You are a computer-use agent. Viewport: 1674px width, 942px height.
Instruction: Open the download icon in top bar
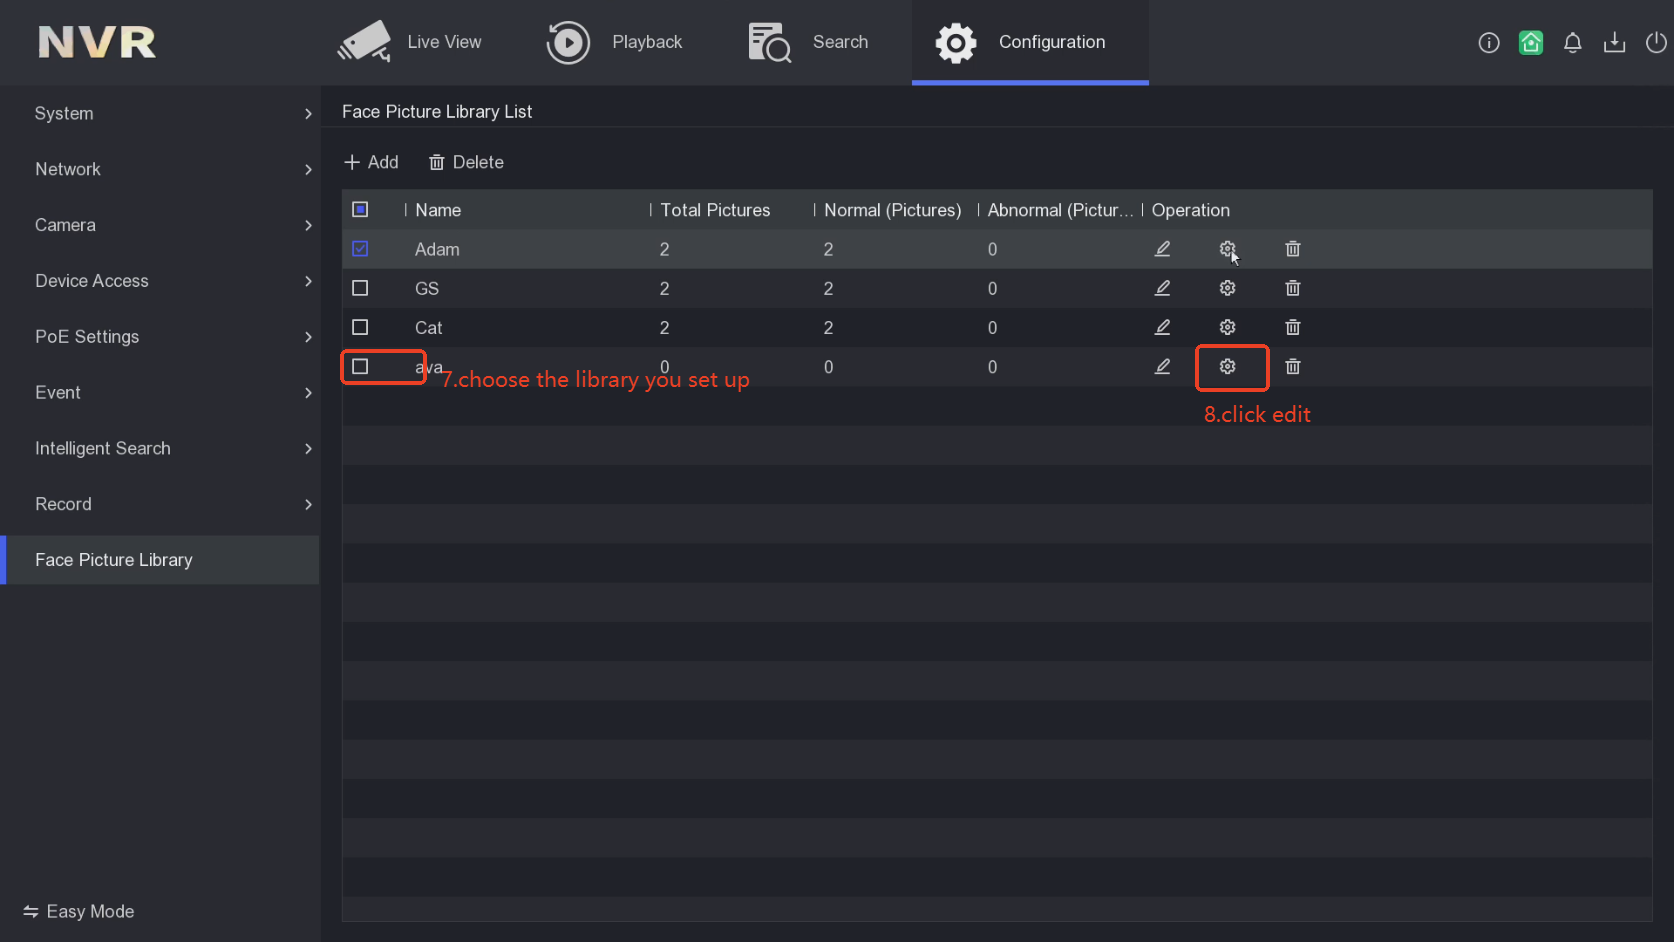tap(1614, 42)
